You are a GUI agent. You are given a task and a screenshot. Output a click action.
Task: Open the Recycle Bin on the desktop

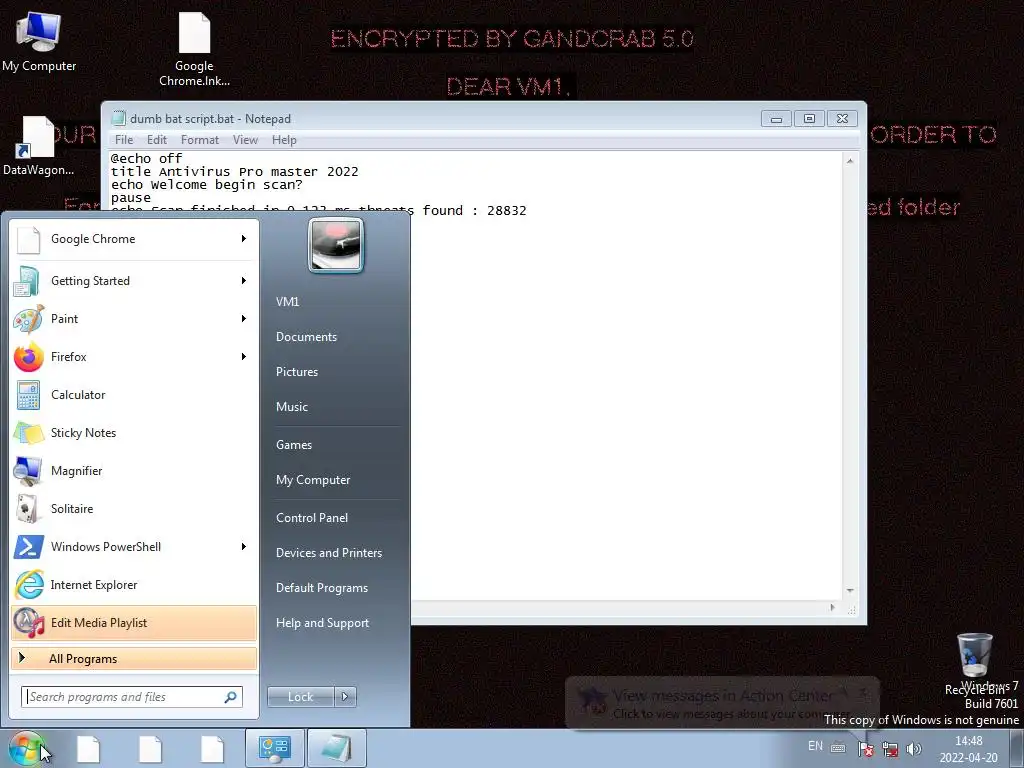[x=974, y=663]
